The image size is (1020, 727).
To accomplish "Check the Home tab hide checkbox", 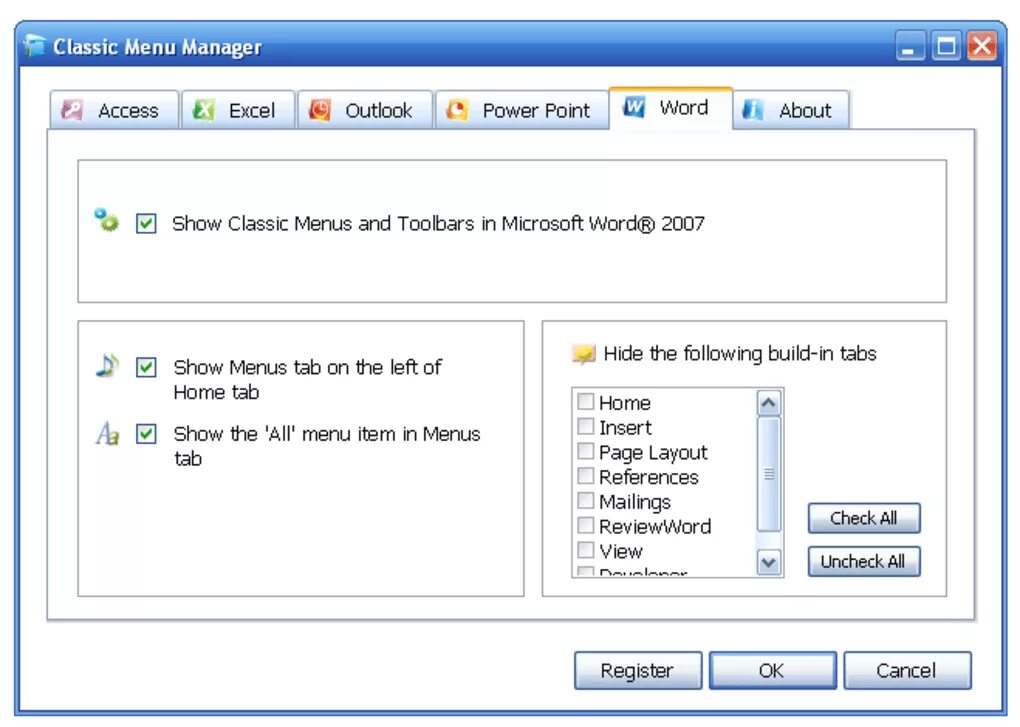I will tap(585, 401).
